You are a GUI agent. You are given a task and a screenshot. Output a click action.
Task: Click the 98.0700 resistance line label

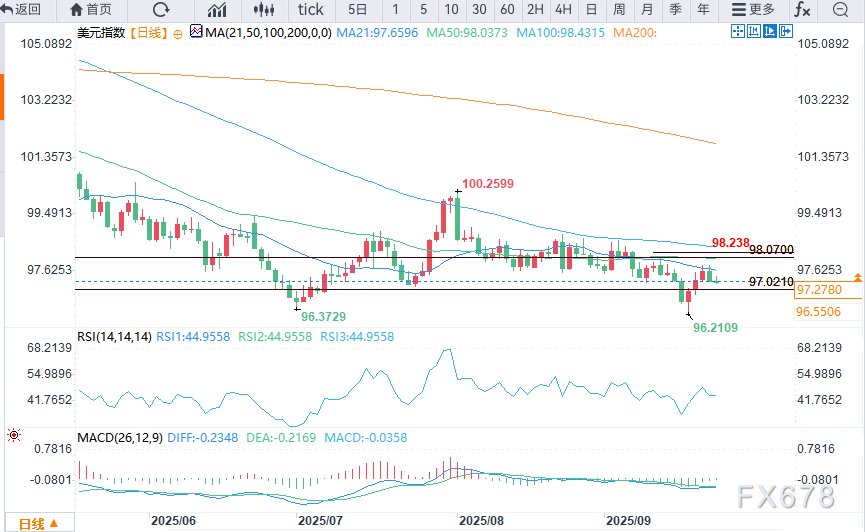pos(771,249)
